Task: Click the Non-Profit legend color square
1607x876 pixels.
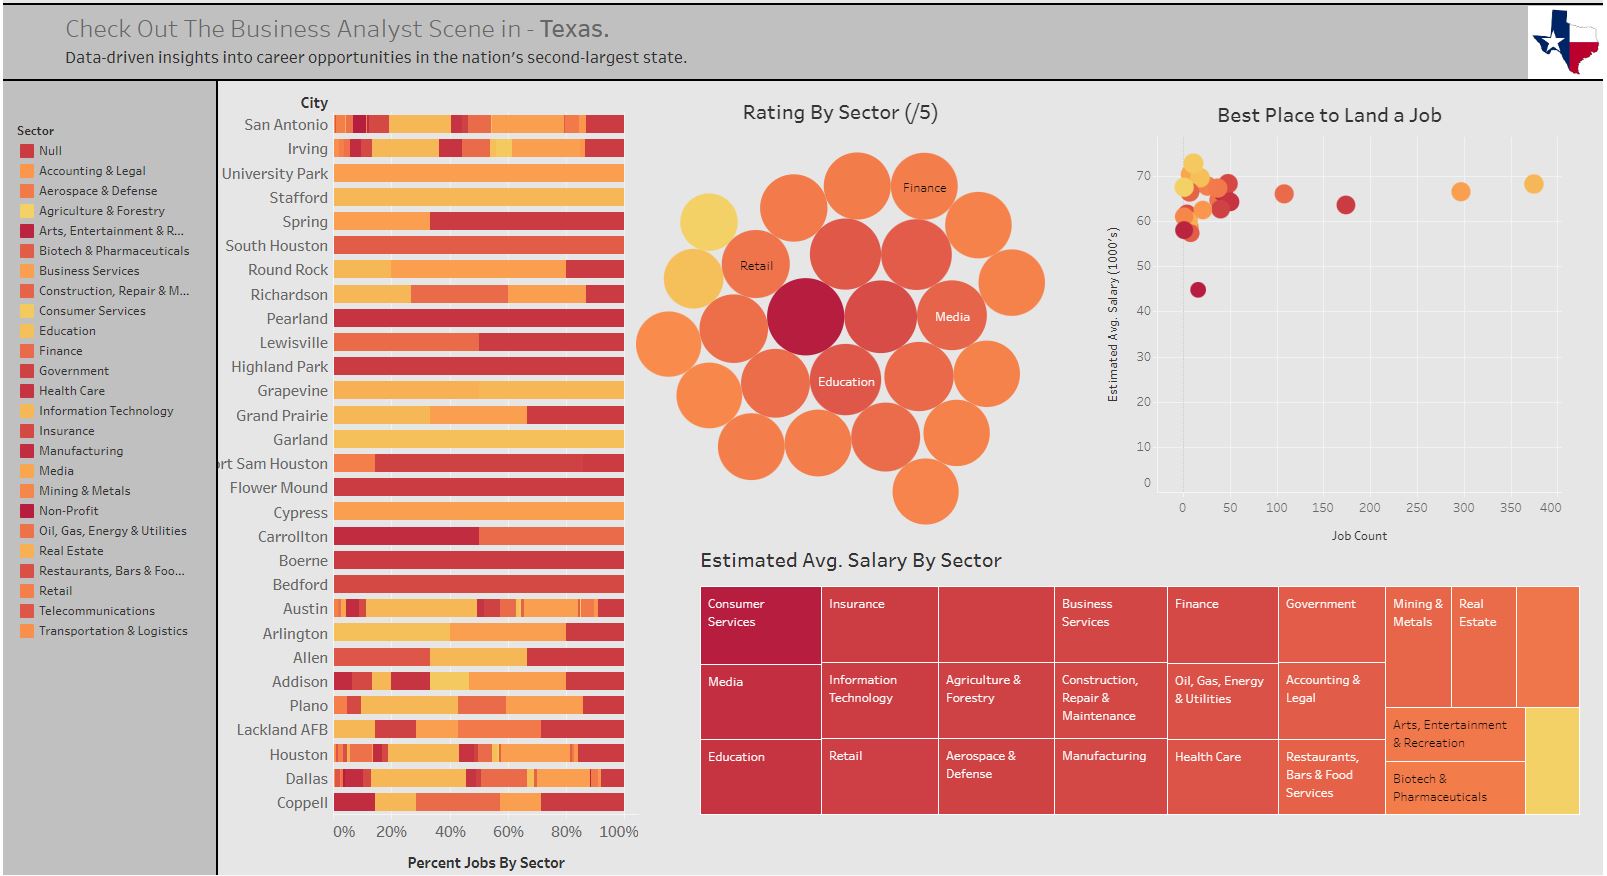Action: pos(27,511)
